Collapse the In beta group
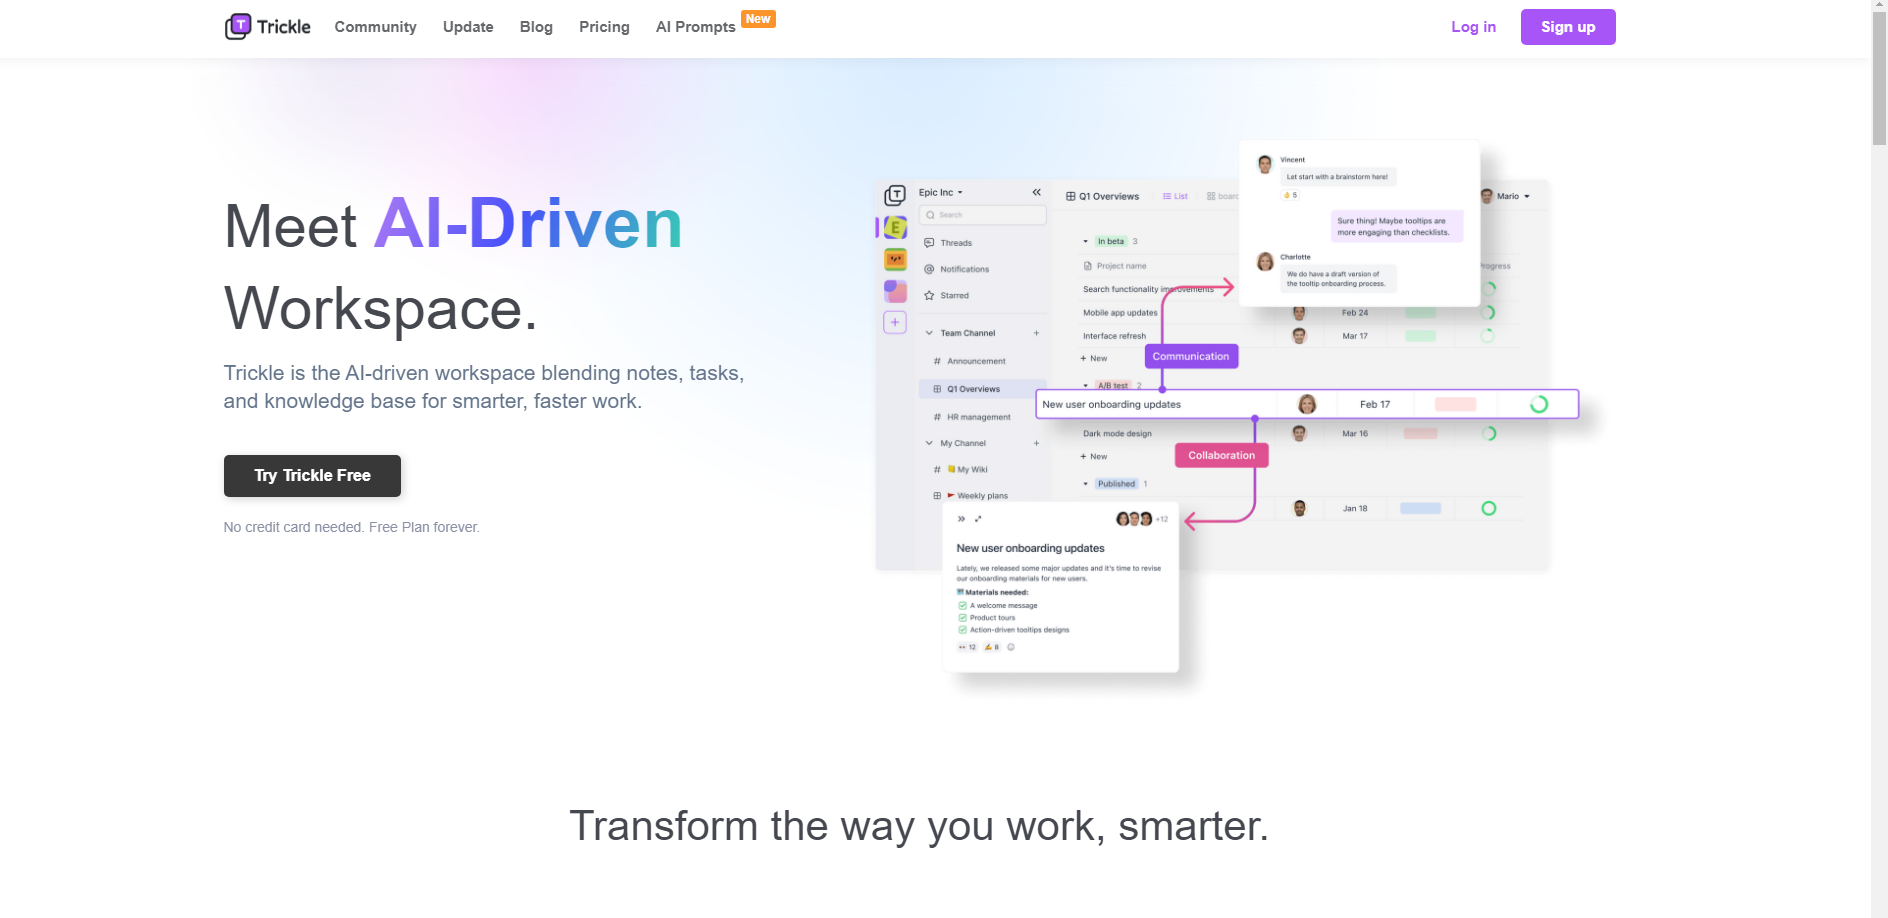1888x918 pixels. [1086, 241]
